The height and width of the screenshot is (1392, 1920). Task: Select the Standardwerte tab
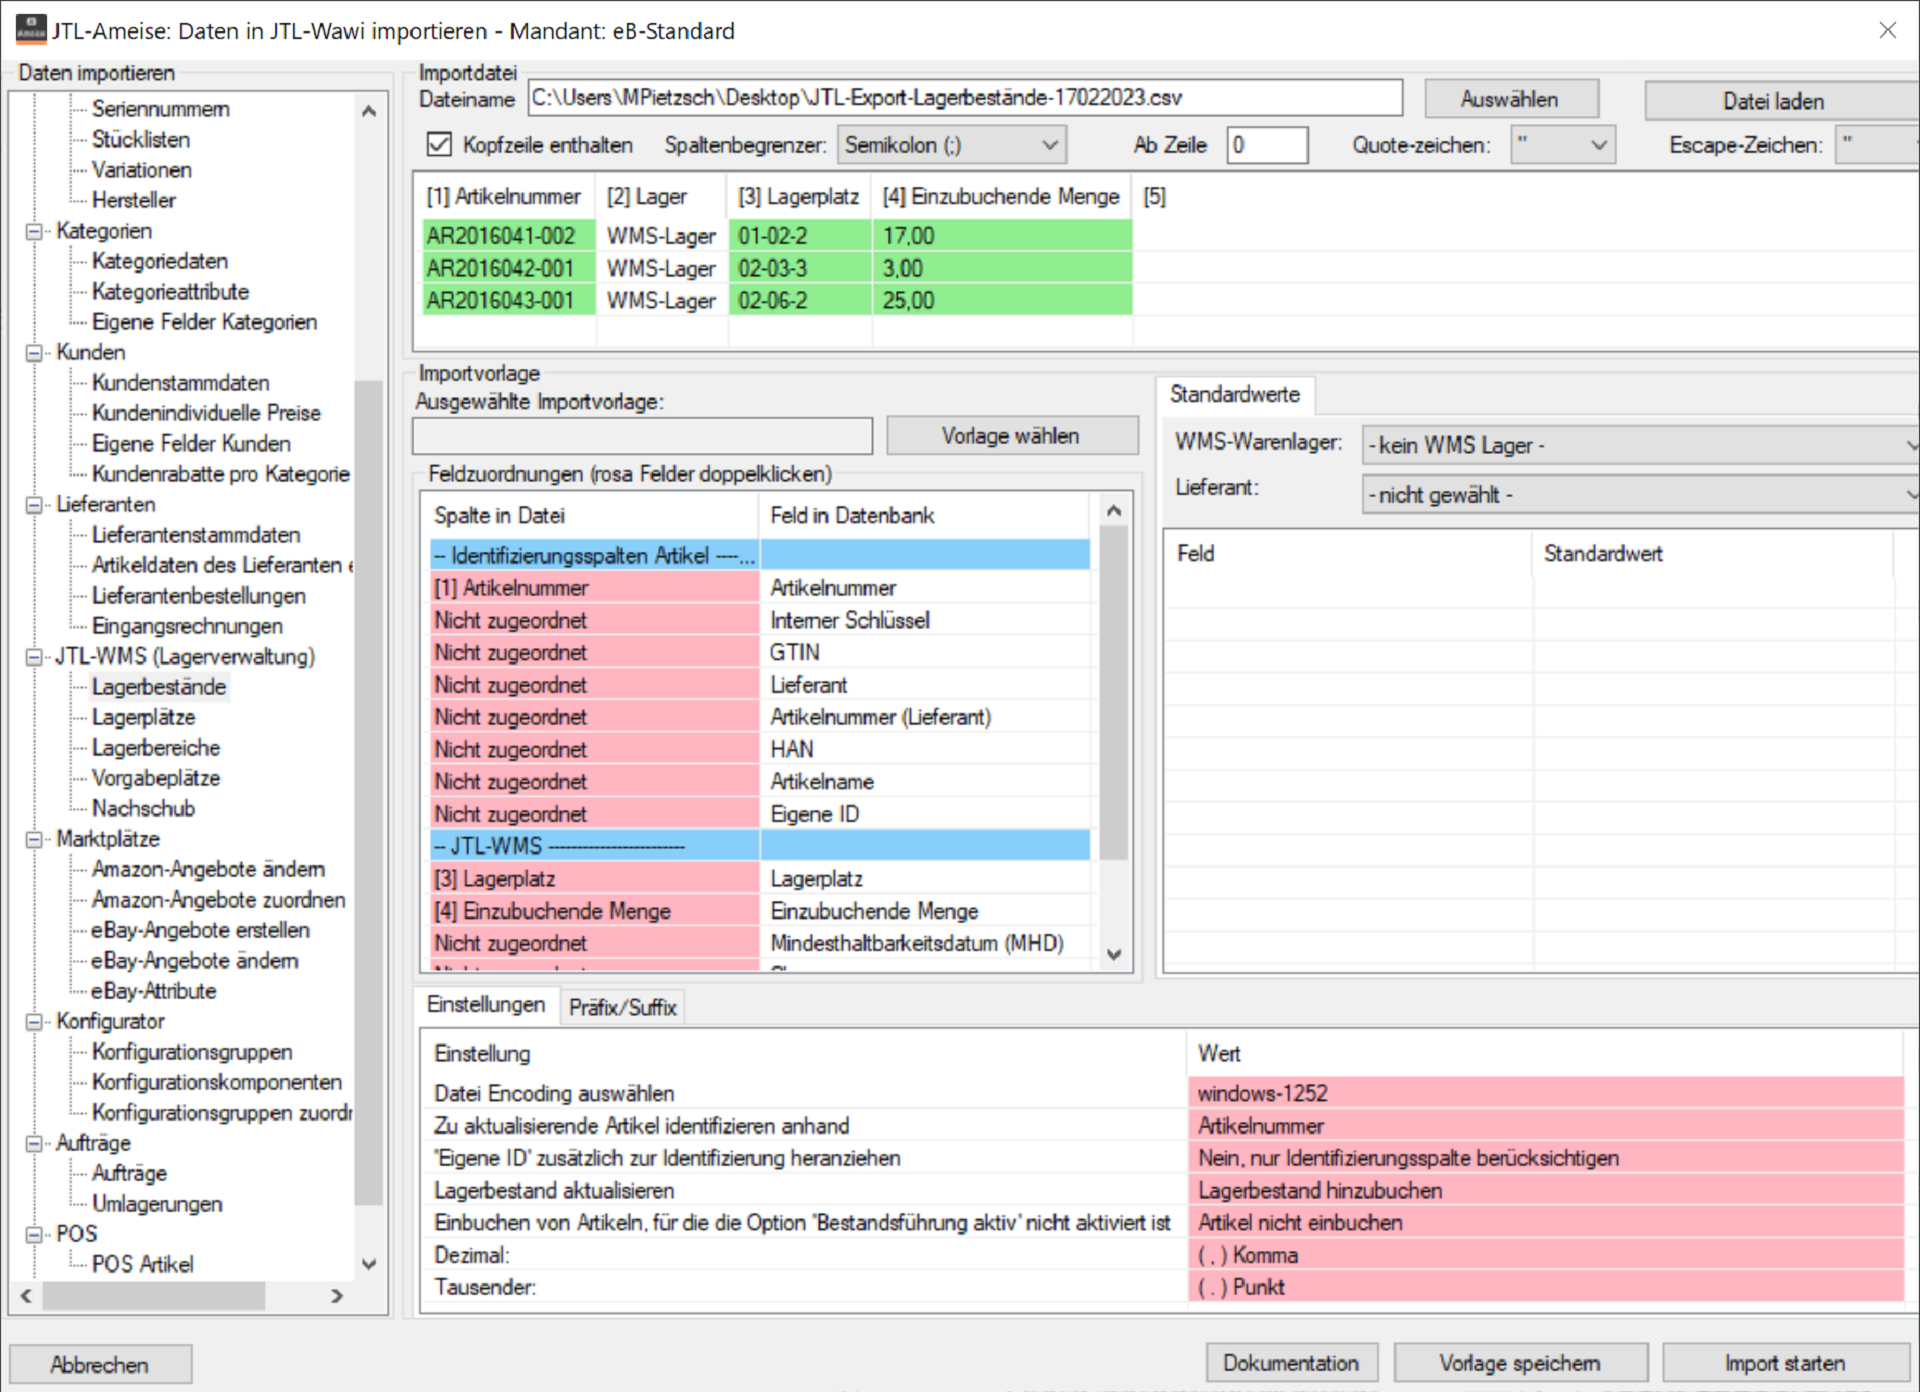point(1234,395)
